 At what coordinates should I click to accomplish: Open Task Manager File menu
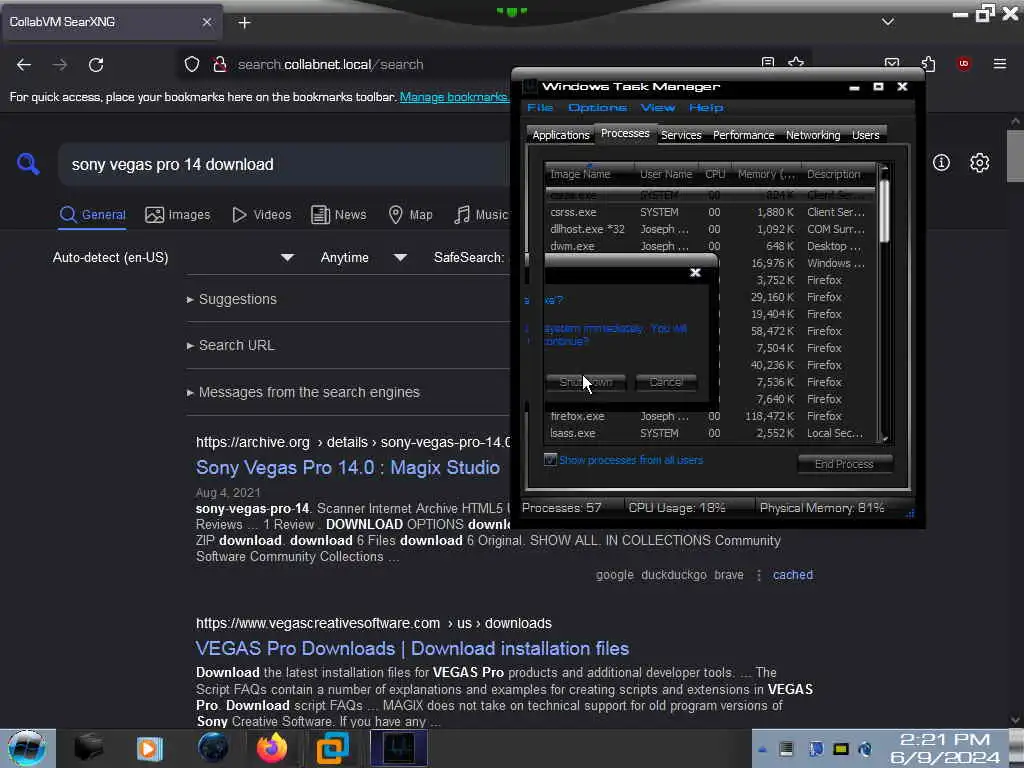tap(540, 107)
